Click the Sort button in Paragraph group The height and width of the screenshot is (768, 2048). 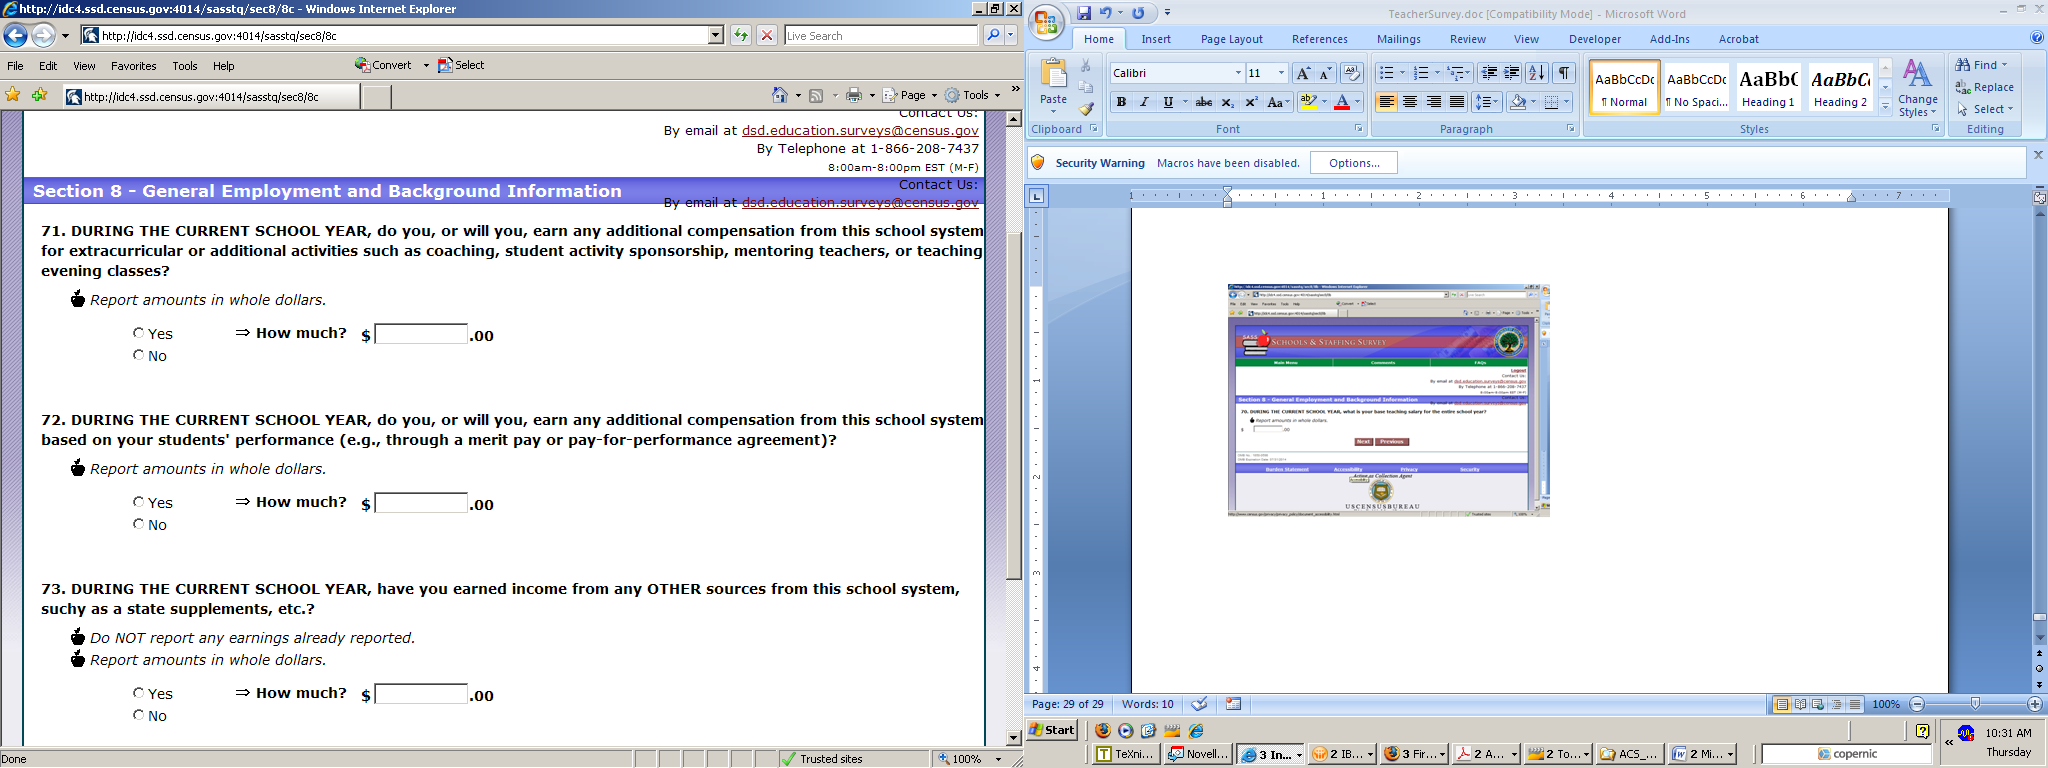click(x=1537, y=73)
